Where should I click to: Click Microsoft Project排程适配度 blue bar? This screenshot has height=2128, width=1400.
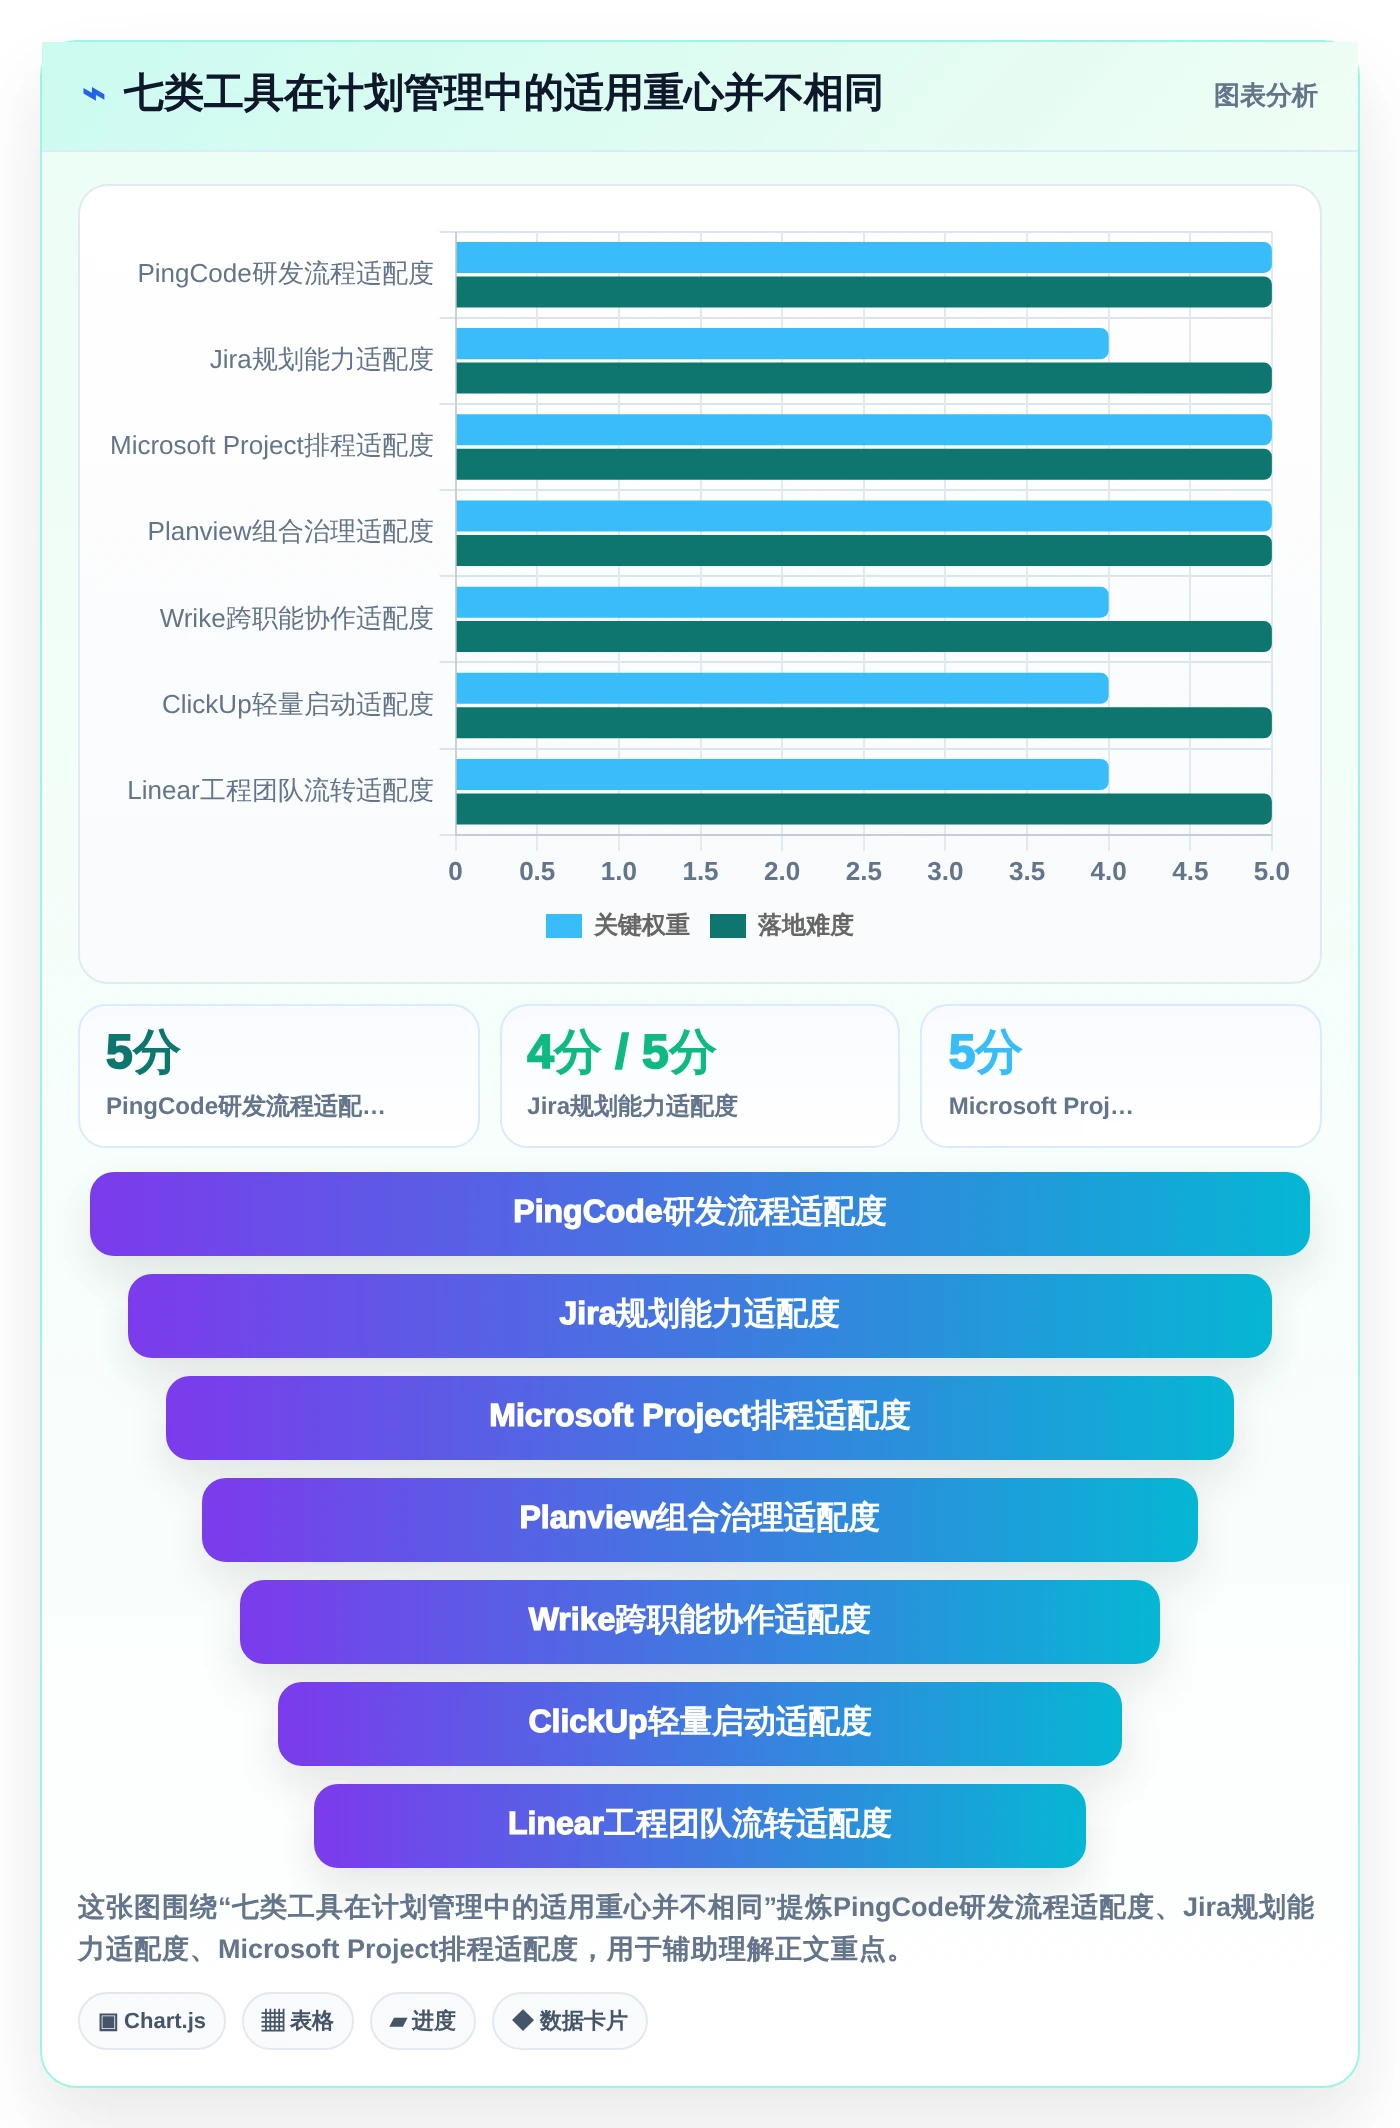tap(863, 430)
